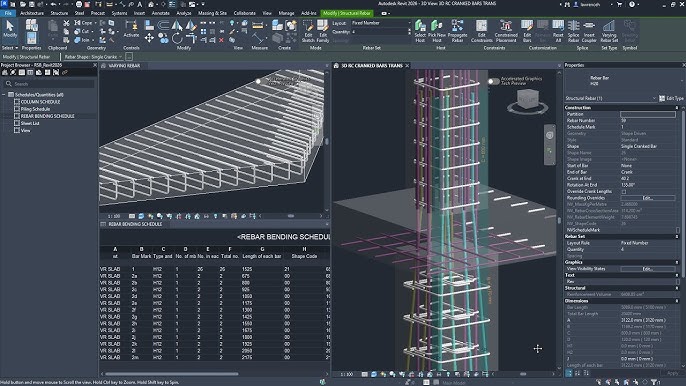686x386 pixels.
Task: Open the Structure ribbon tab
Action: 59,13
